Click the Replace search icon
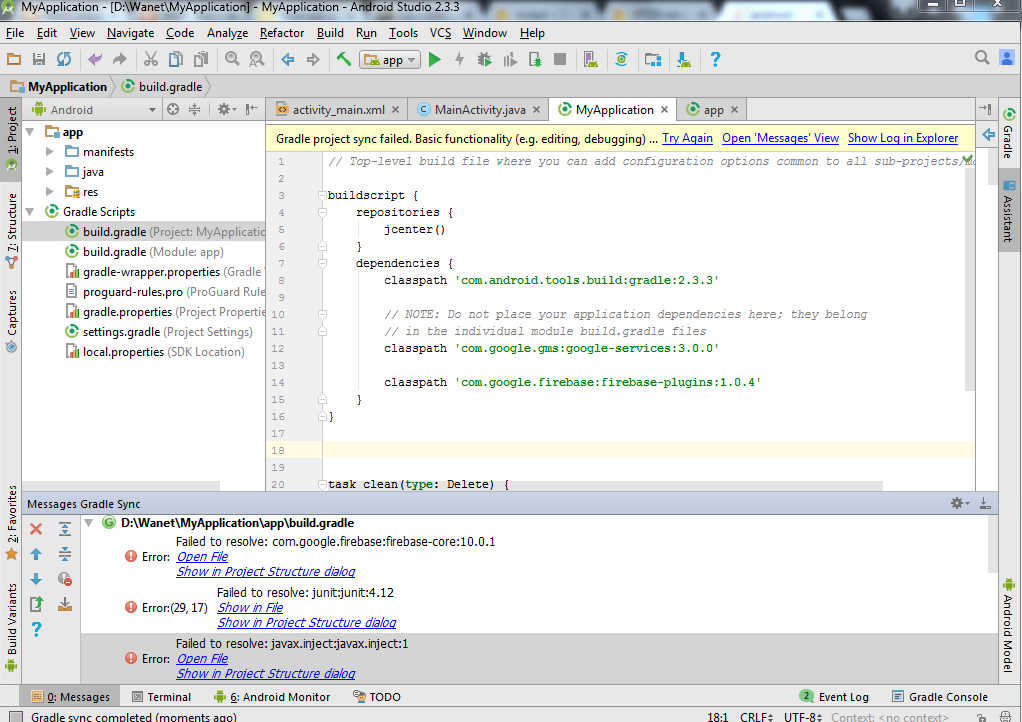This screenshot has width=1022, height=722. (257, 59)
